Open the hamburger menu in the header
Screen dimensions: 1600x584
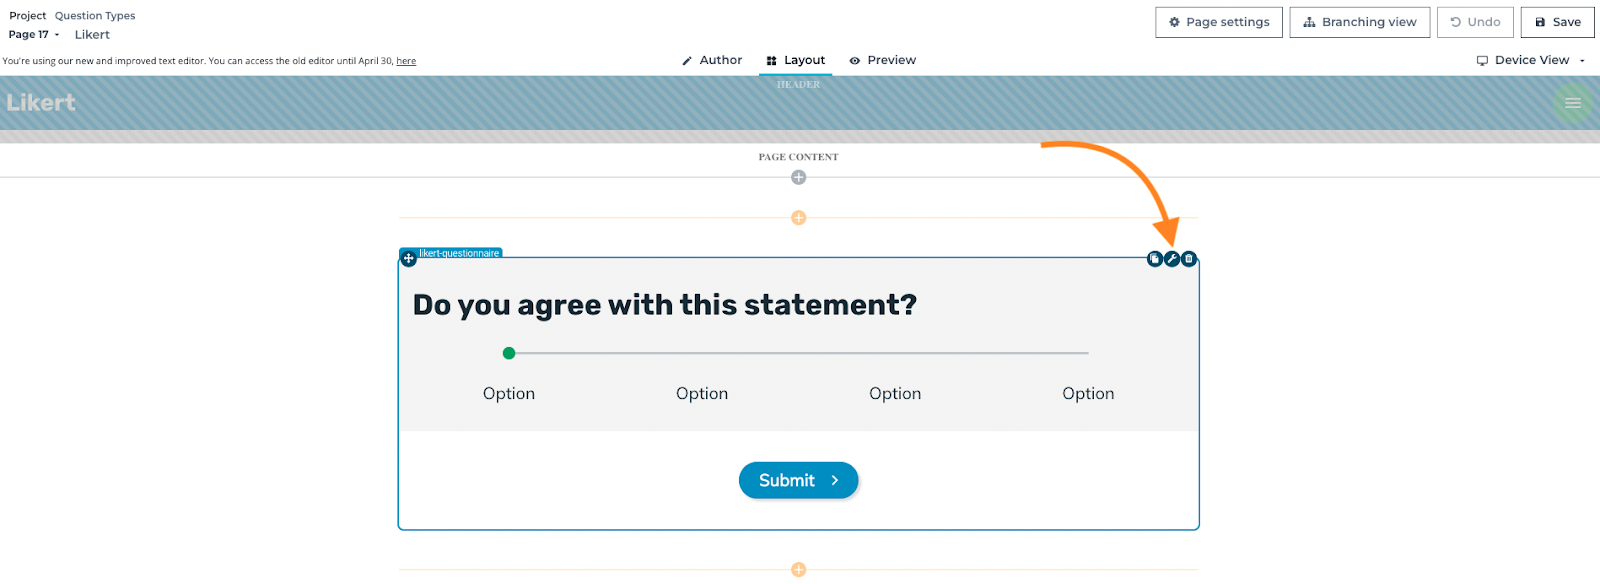tap(1573, 103)
